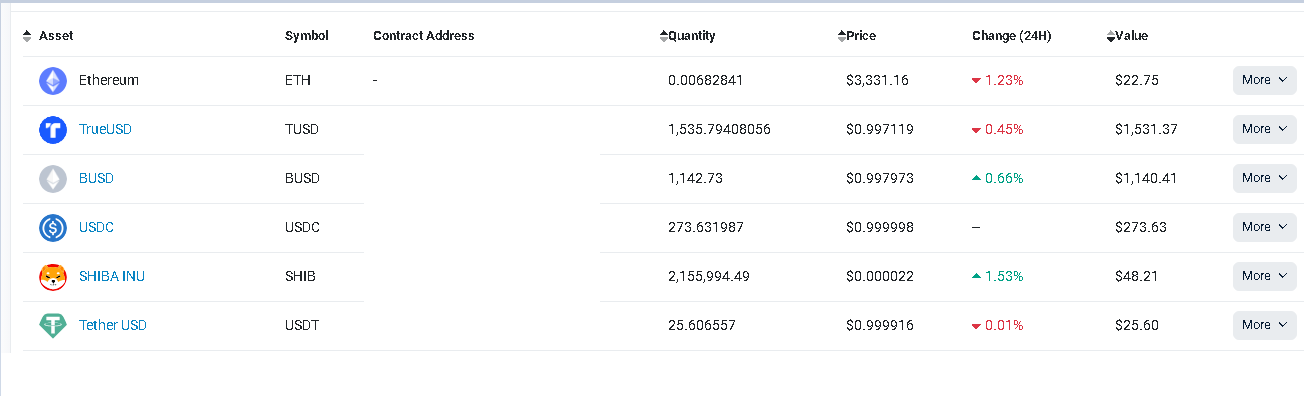Viewport: 1304px width, 396px height.
Task: Click the Change (24H) column header
Action: pos(1011,36)
